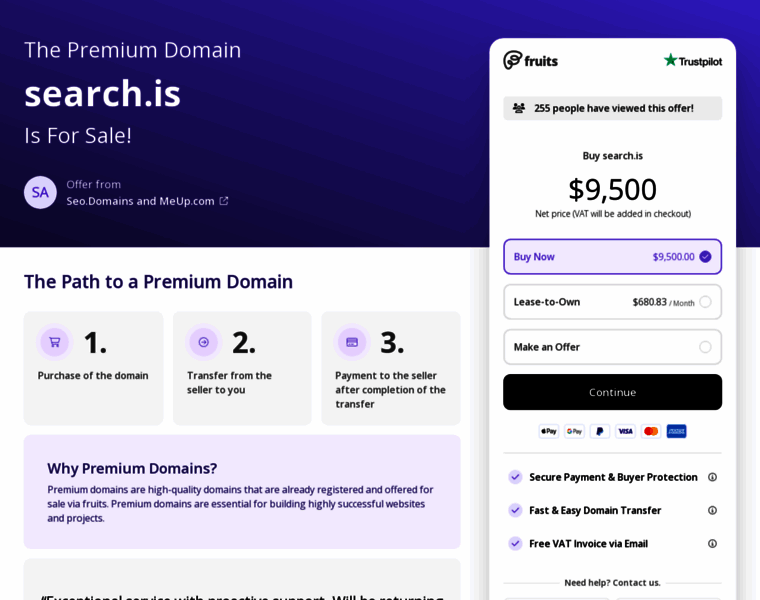
Task: Open the Trustpilot logo link
Action: pos(692,60)
